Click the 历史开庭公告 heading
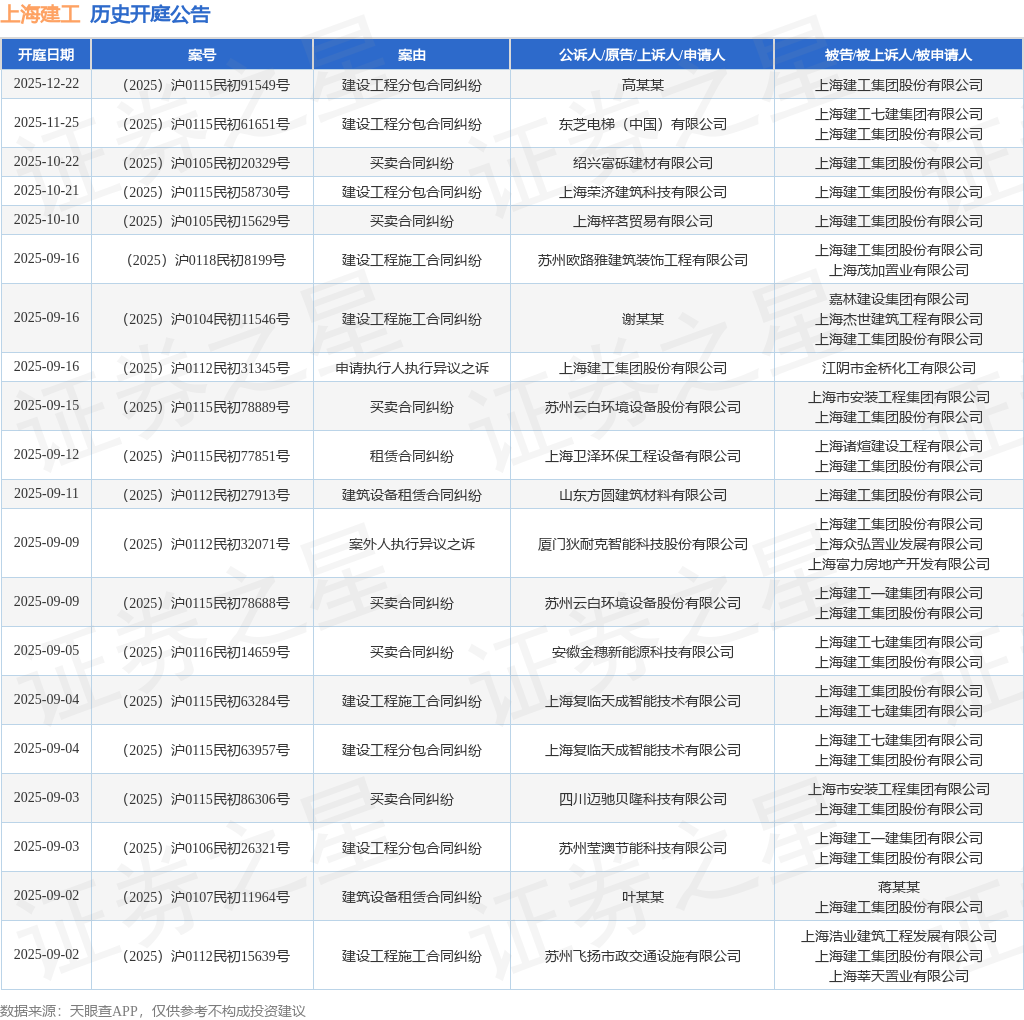The width and height of the screenshot is (1024, 1020). click(x=150, y=14)
